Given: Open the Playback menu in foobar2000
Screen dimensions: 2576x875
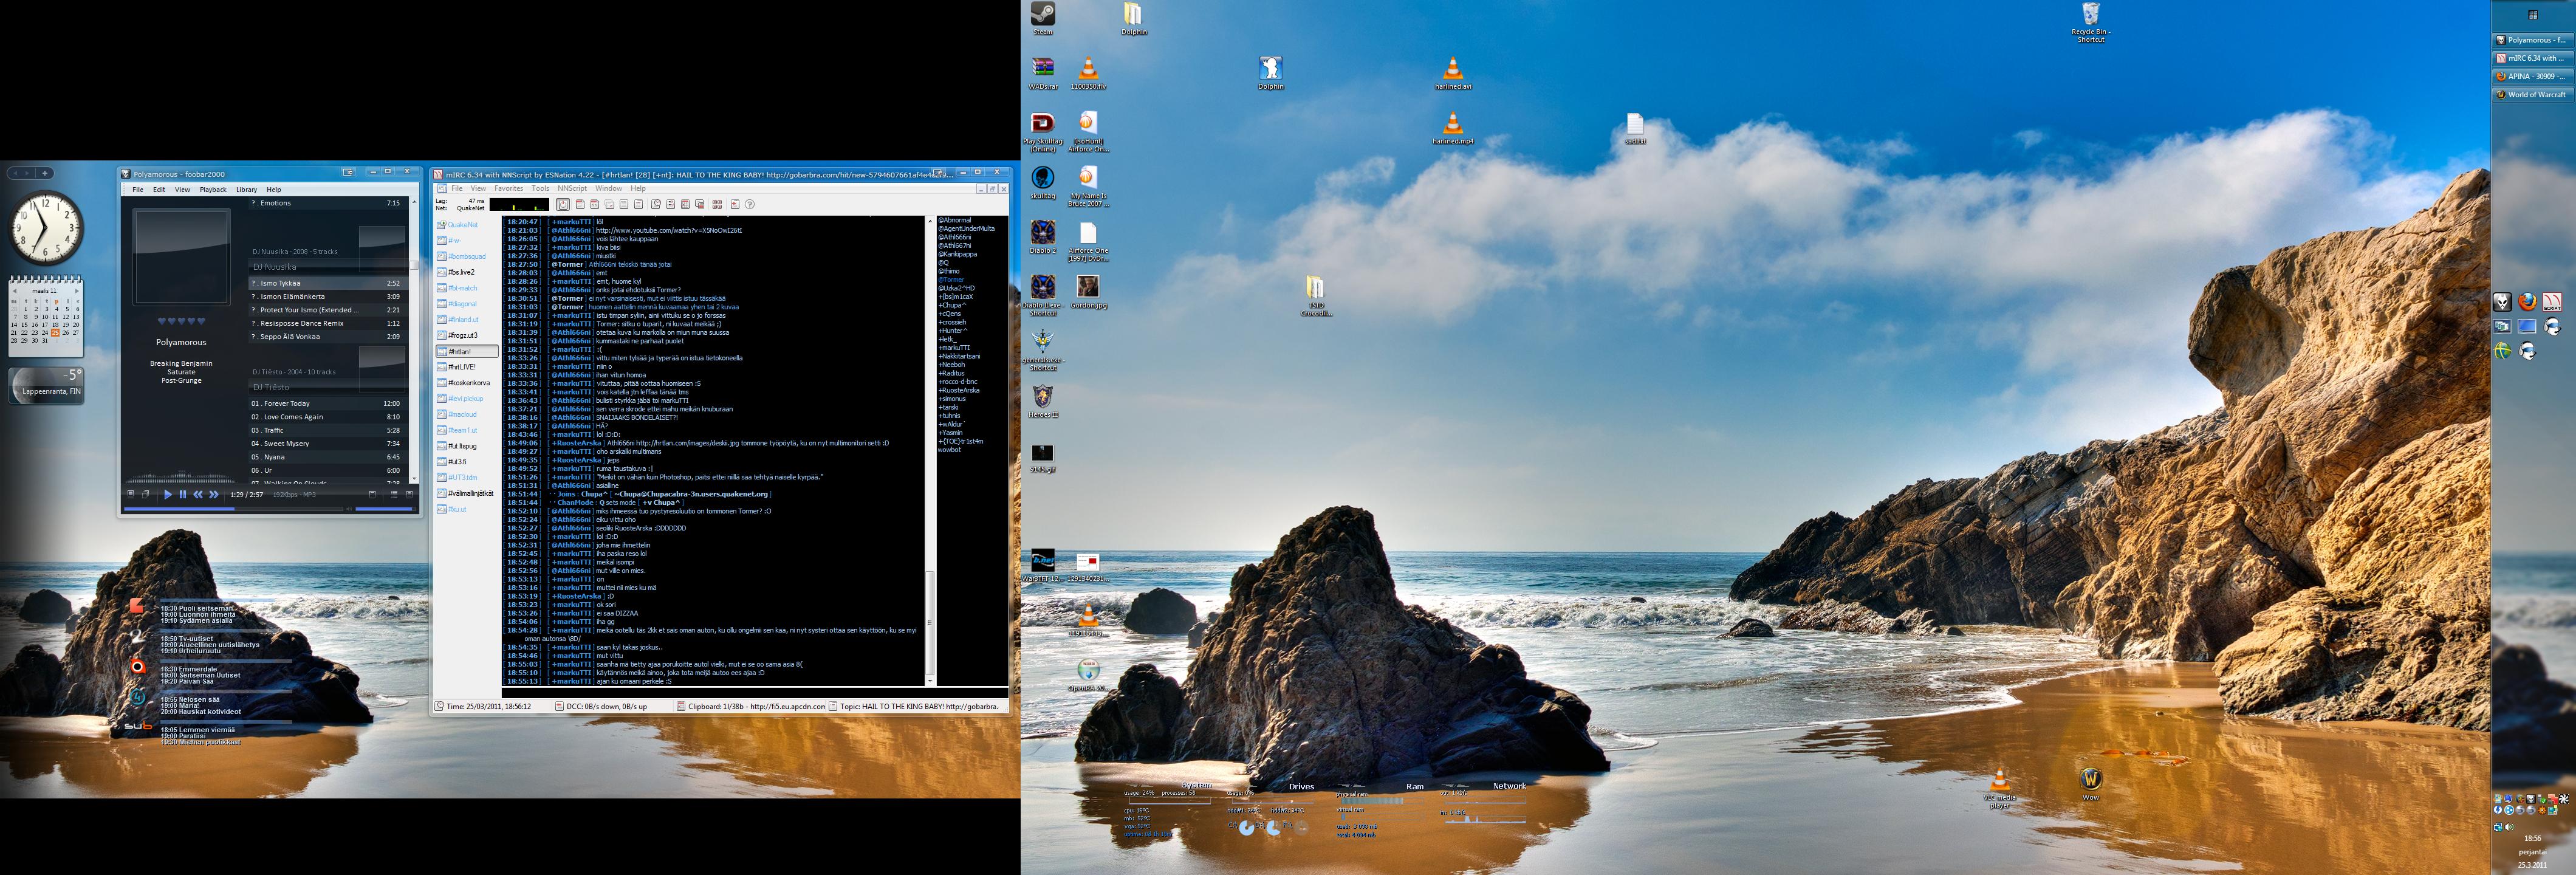Looking at the screenshot, I should point(212,189).
